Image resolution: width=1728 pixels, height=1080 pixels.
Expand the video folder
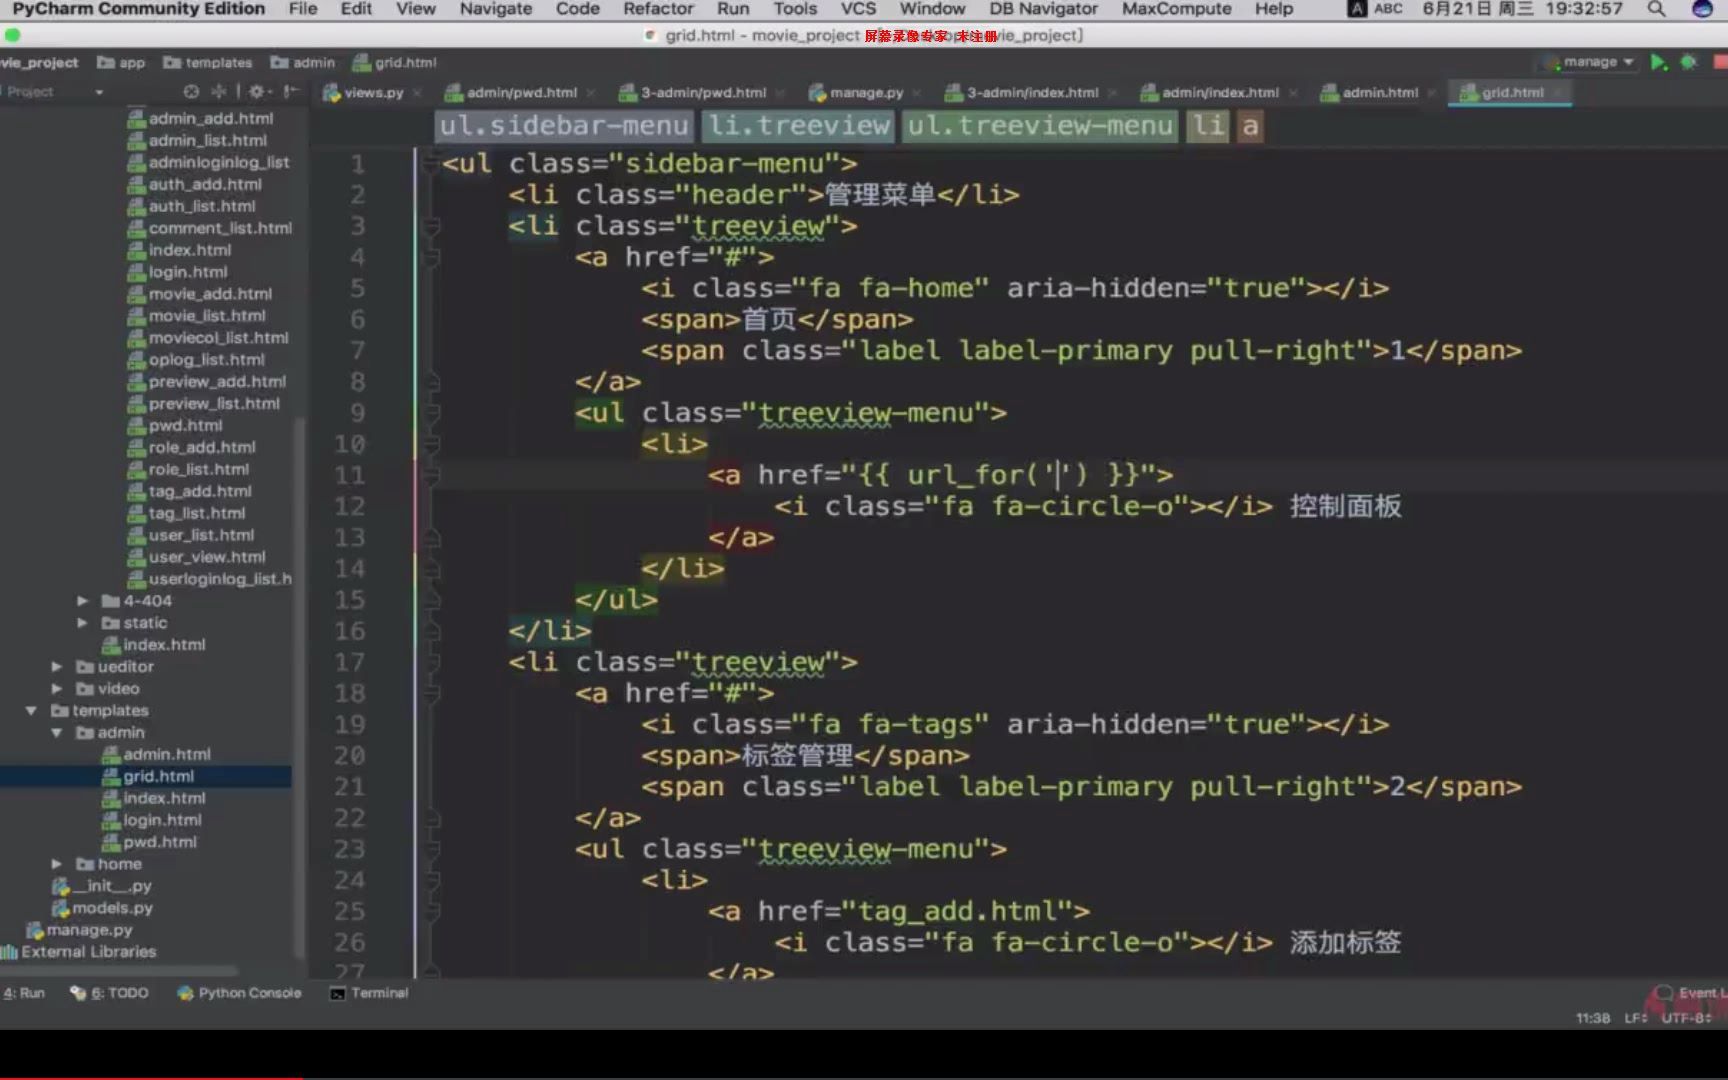pyautogui.click(x=57, y=689)
